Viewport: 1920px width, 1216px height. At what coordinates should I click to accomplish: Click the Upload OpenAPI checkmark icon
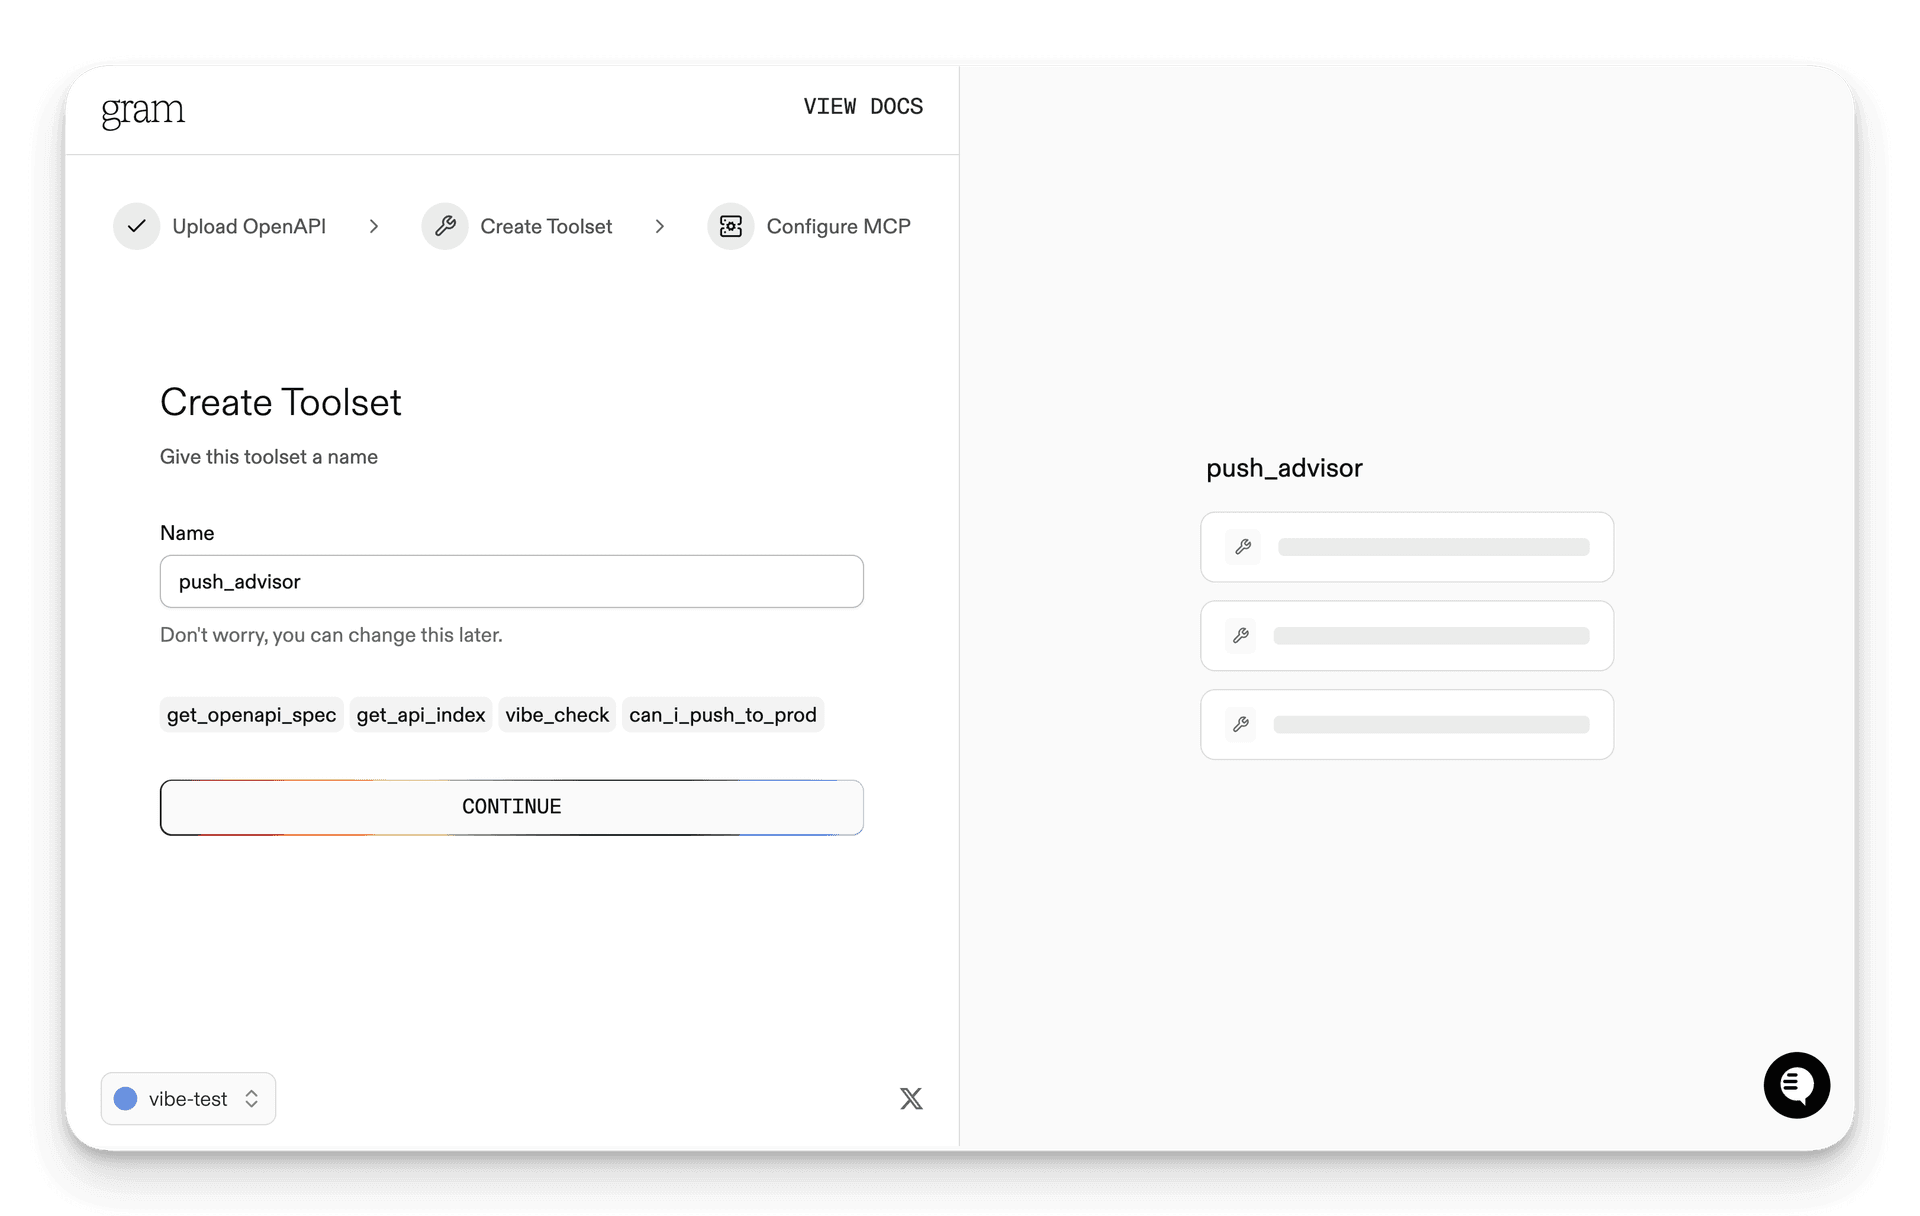pyautogui.click(x=136, y=226)
